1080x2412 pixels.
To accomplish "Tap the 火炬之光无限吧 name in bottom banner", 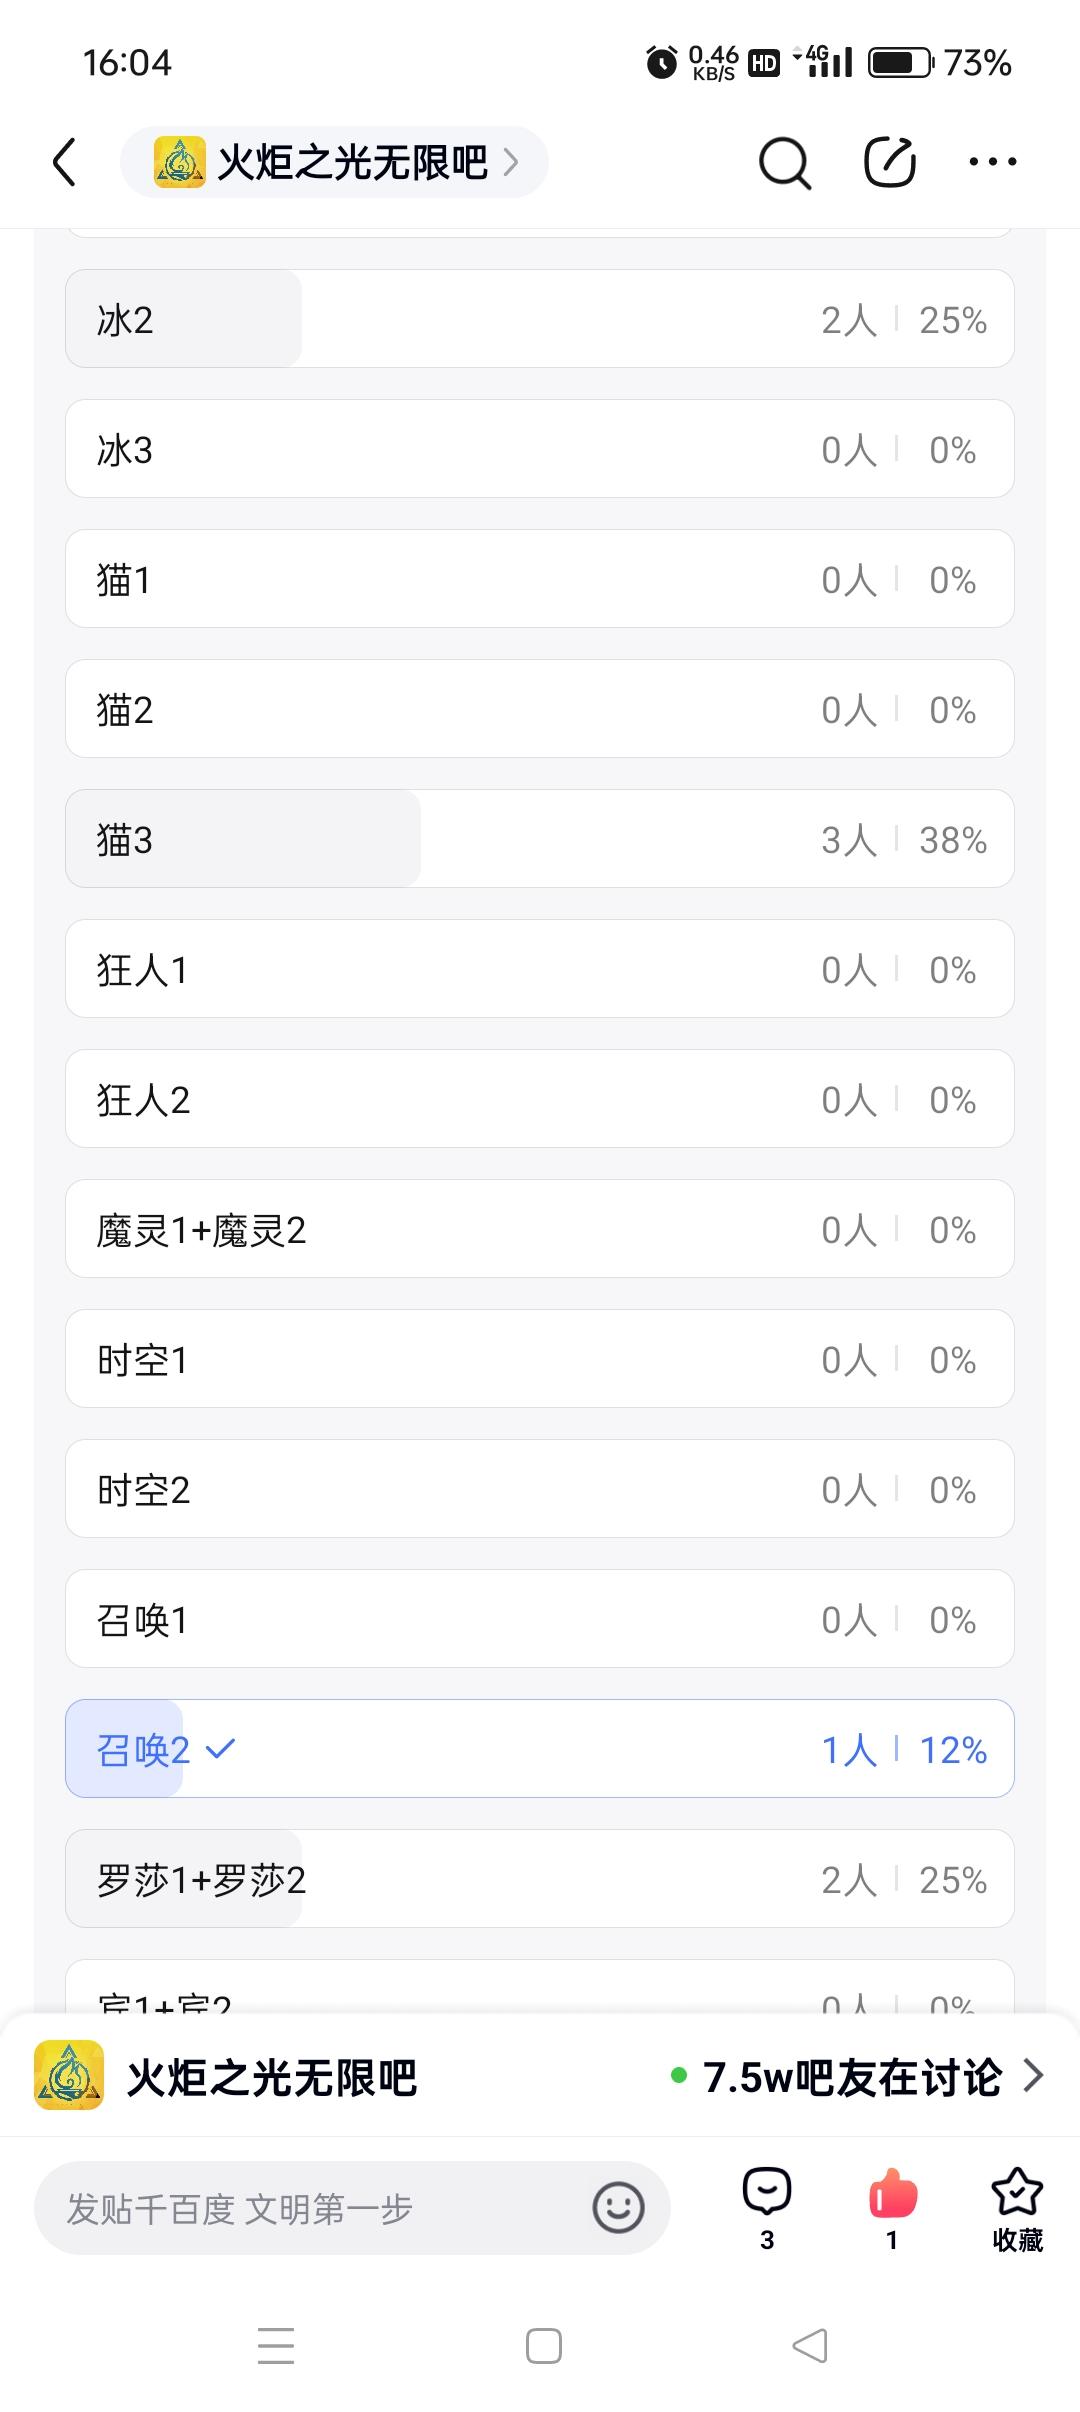I will tap(272, 2078).
